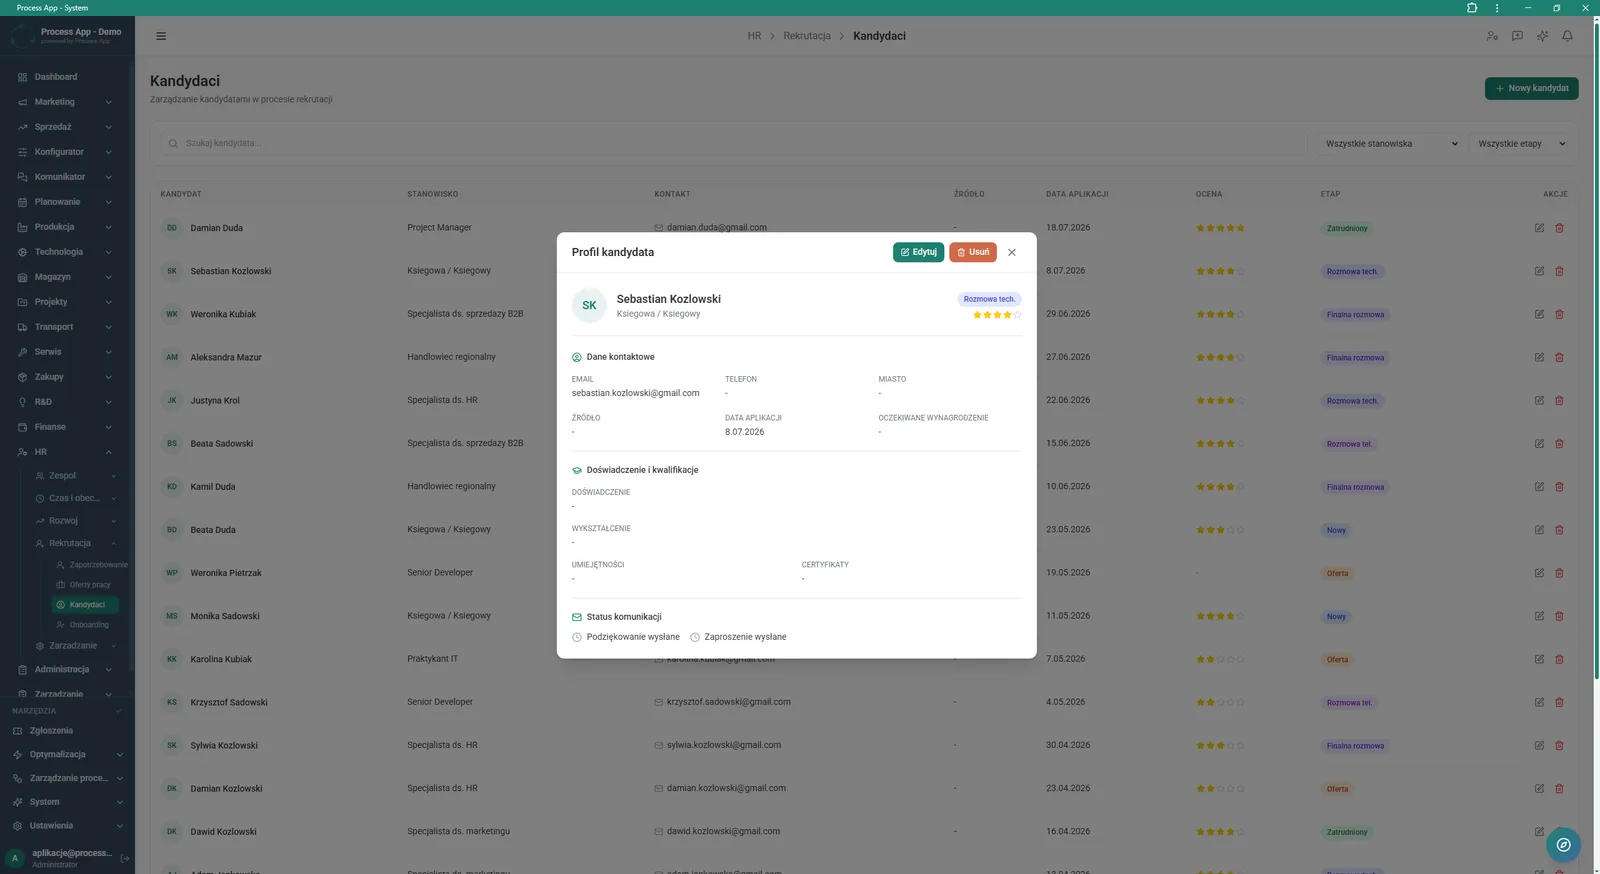This screenshot has width=1600, height=874.
Task: Click the chat feedback icon in header
Action: [x=1517, y=36]
